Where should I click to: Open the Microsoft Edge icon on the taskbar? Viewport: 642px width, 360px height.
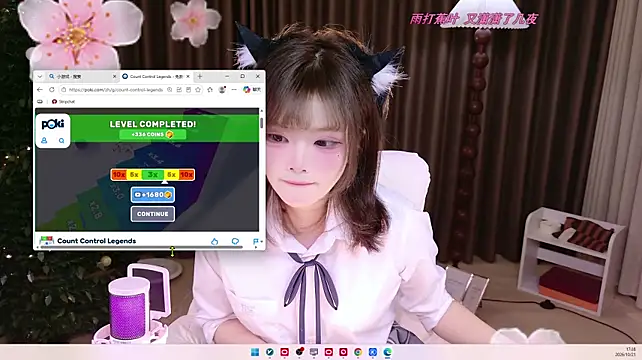pos(387,352)
